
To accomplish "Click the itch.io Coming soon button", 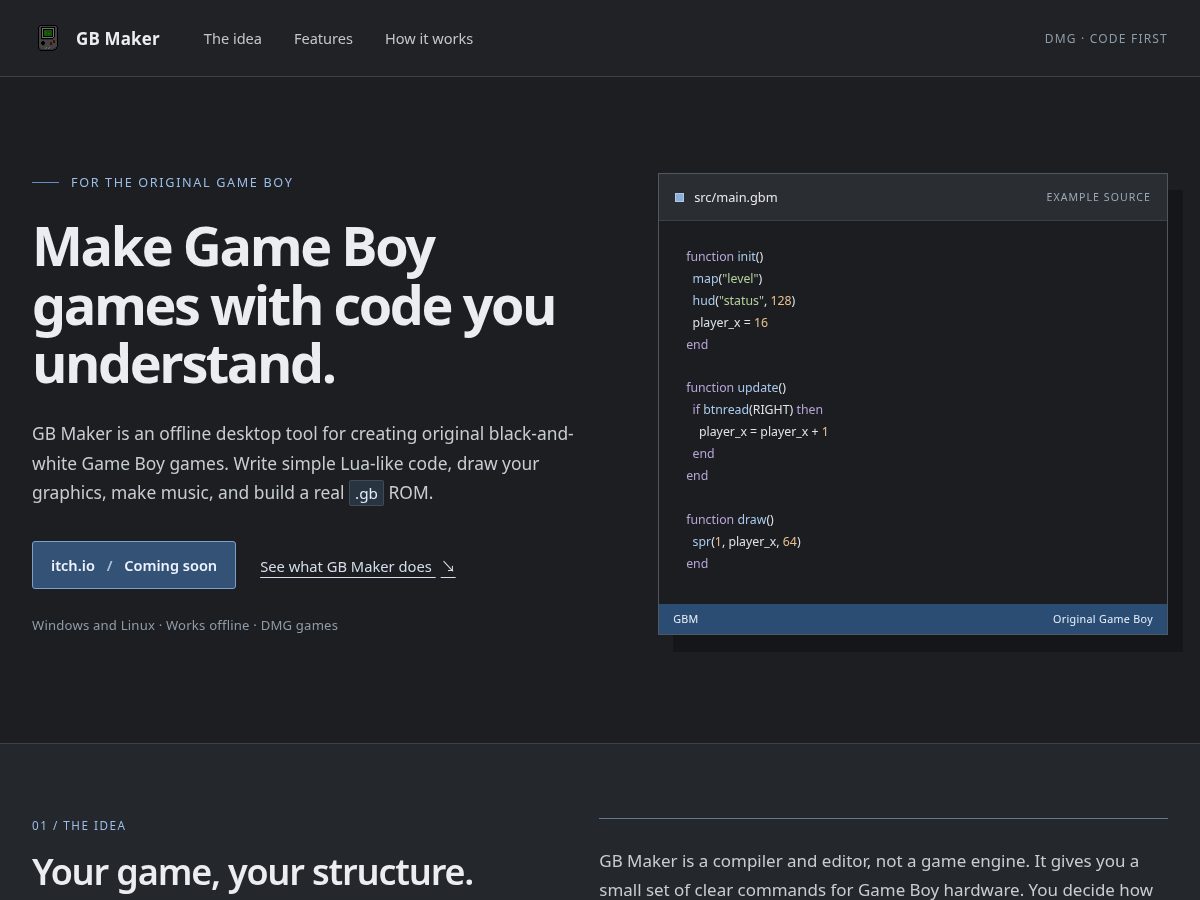I will coord(134,565).
